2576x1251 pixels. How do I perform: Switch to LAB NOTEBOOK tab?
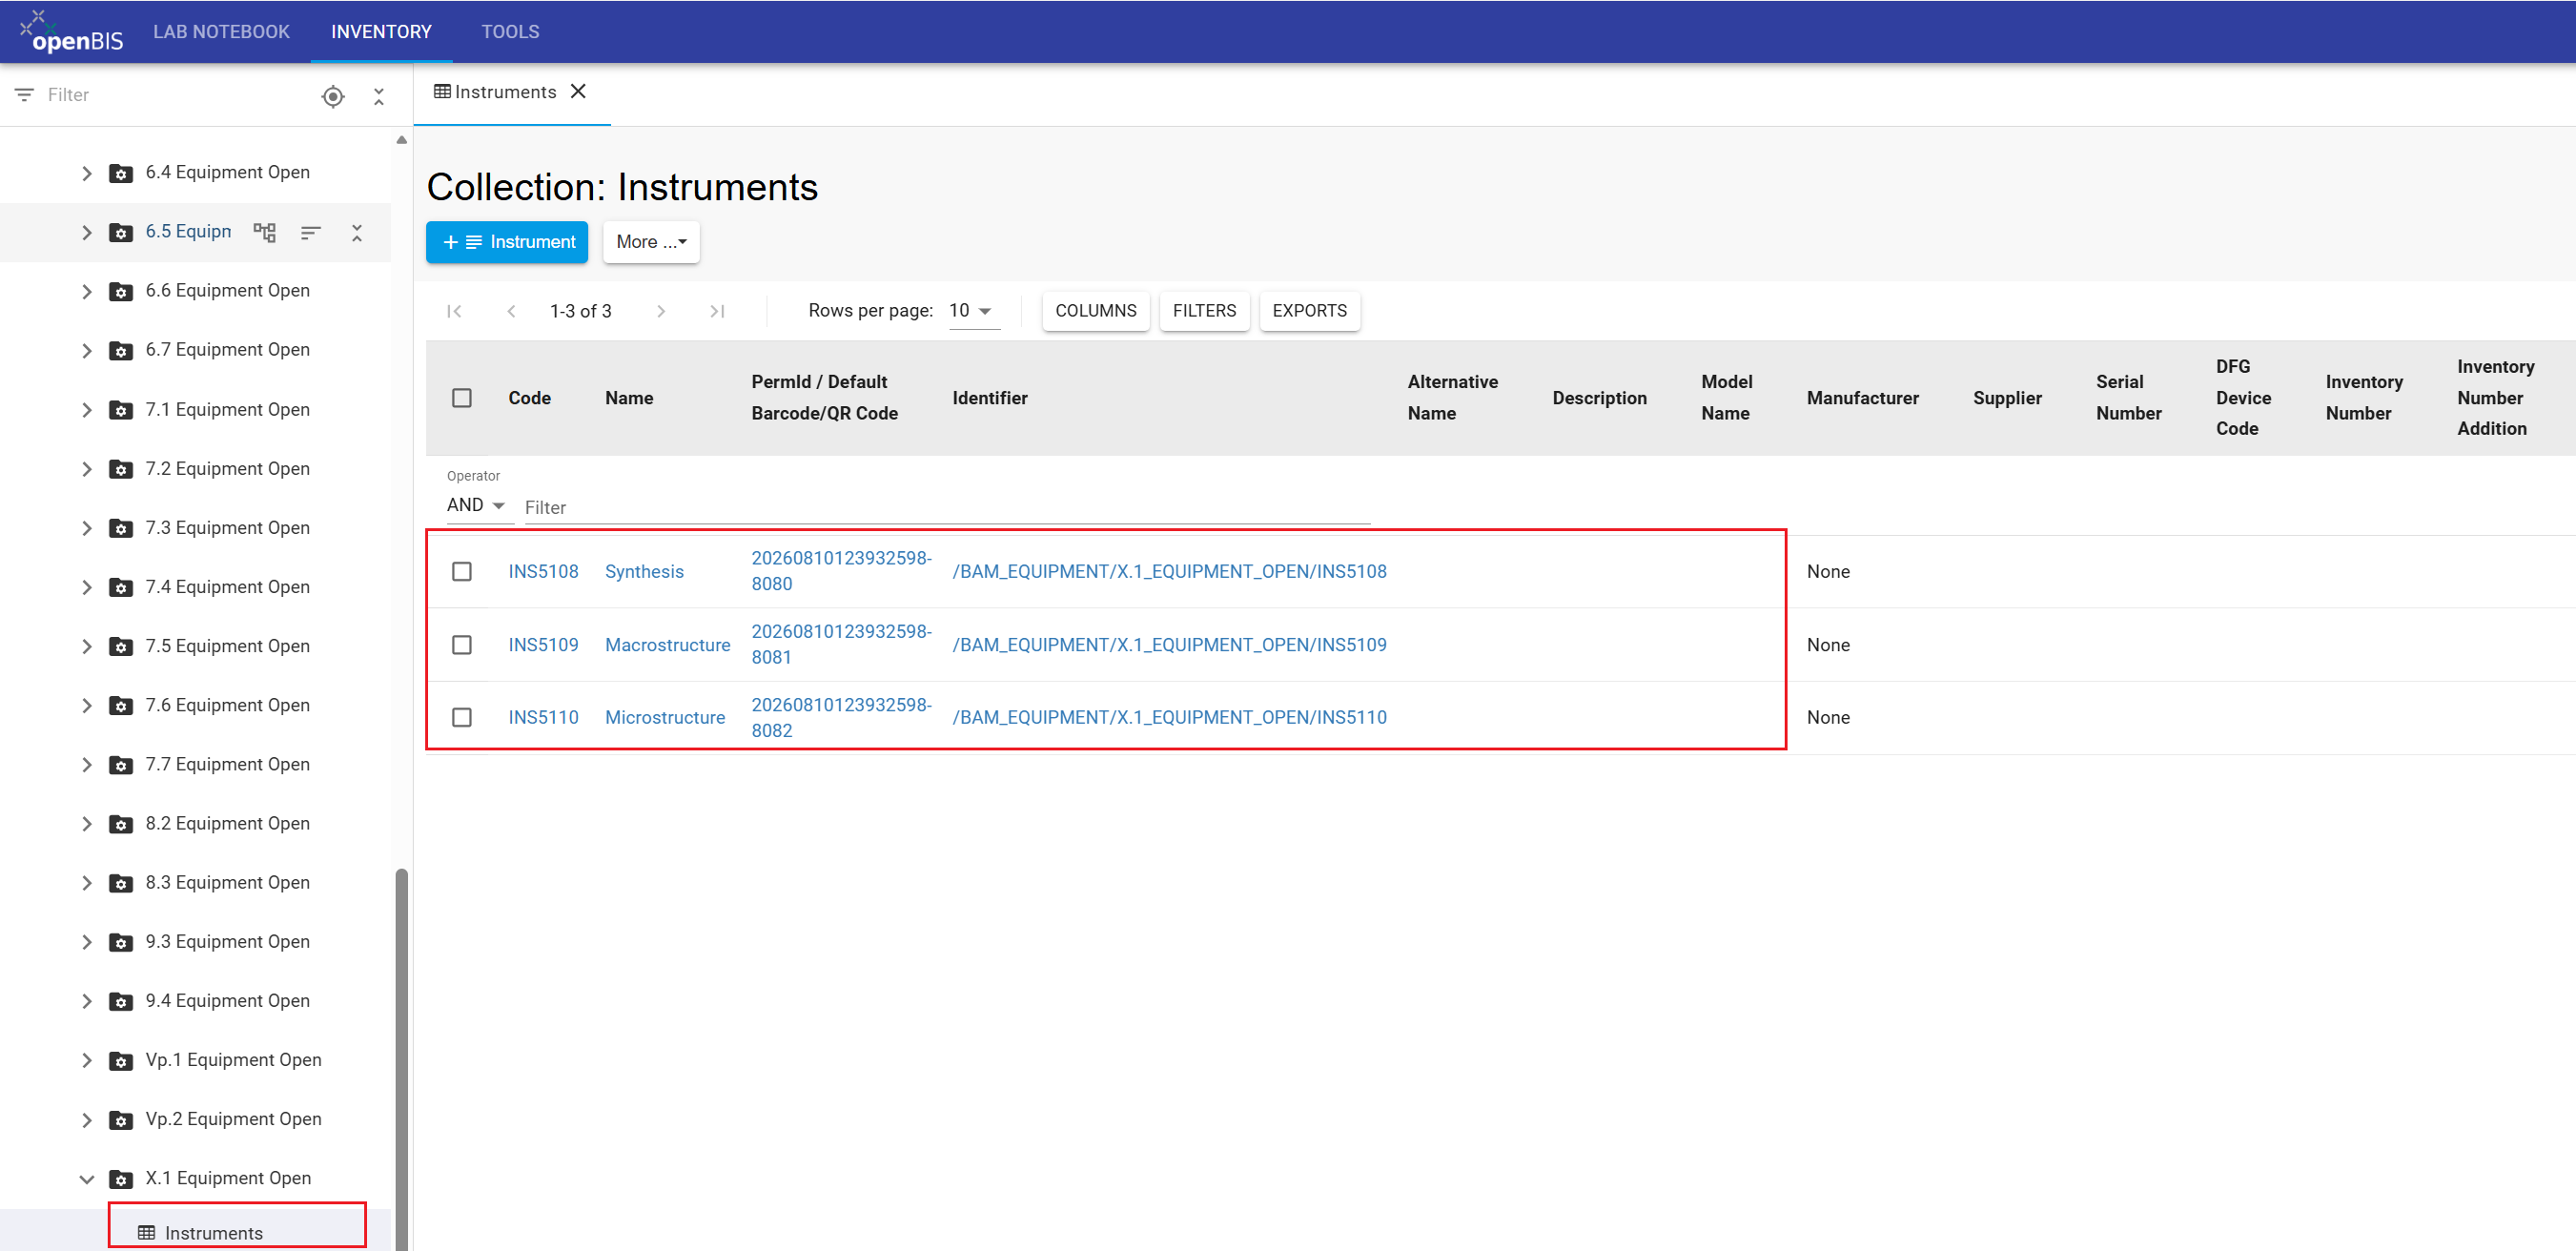(221, 32)
